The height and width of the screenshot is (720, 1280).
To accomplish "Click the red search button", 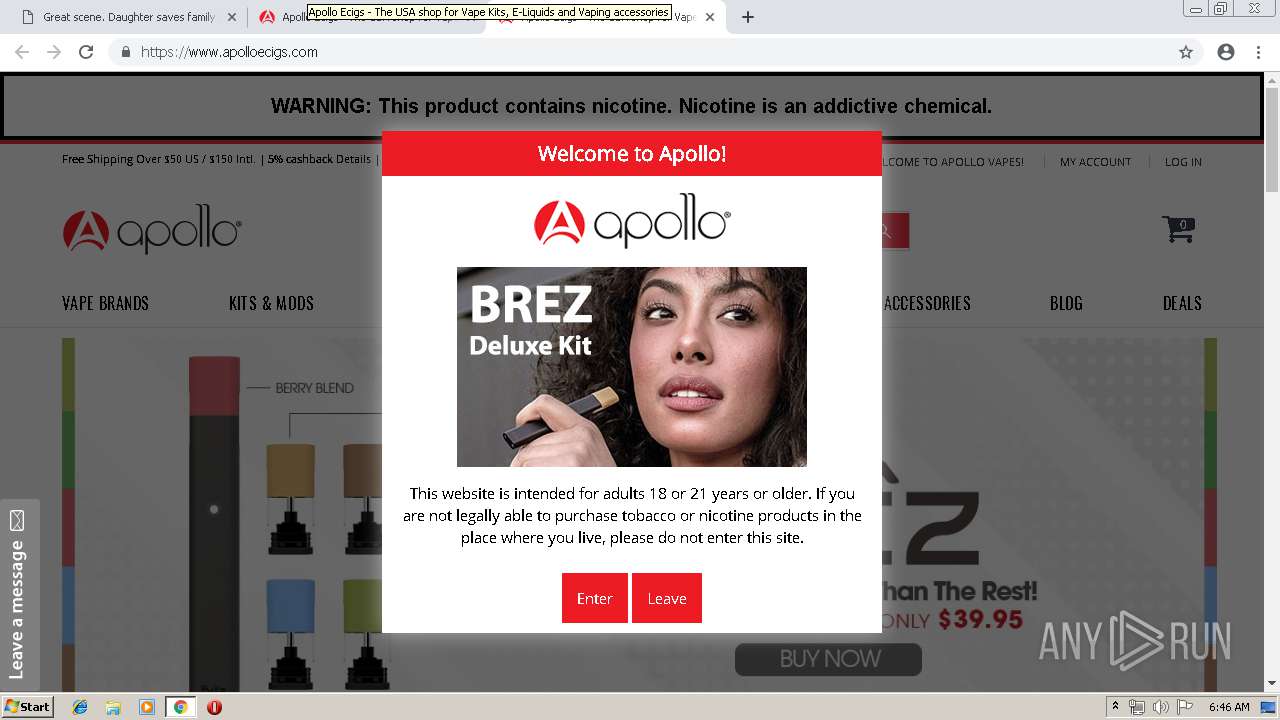I will [894, 231].
